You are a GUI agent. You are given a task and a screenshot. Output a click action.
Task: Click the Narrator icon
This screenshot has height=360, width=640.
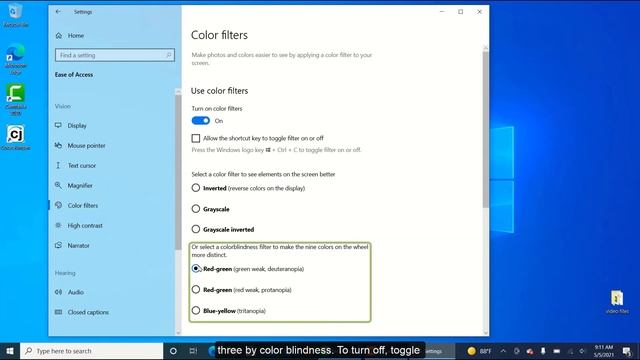(x=58, y=245)
